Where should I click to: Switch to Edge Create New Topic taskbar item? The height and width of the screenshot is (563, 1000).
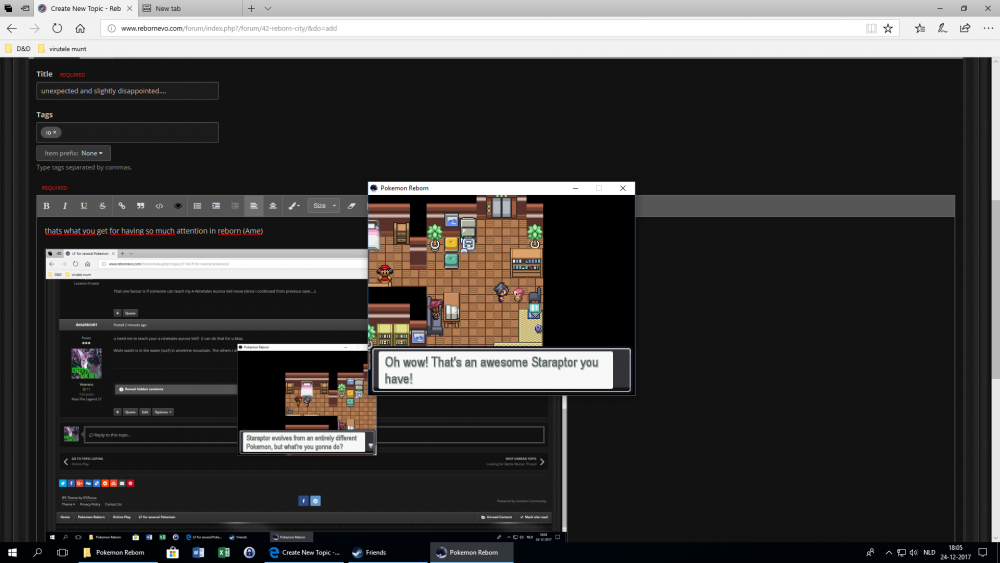pyautogui.click(x=305, y=553)
